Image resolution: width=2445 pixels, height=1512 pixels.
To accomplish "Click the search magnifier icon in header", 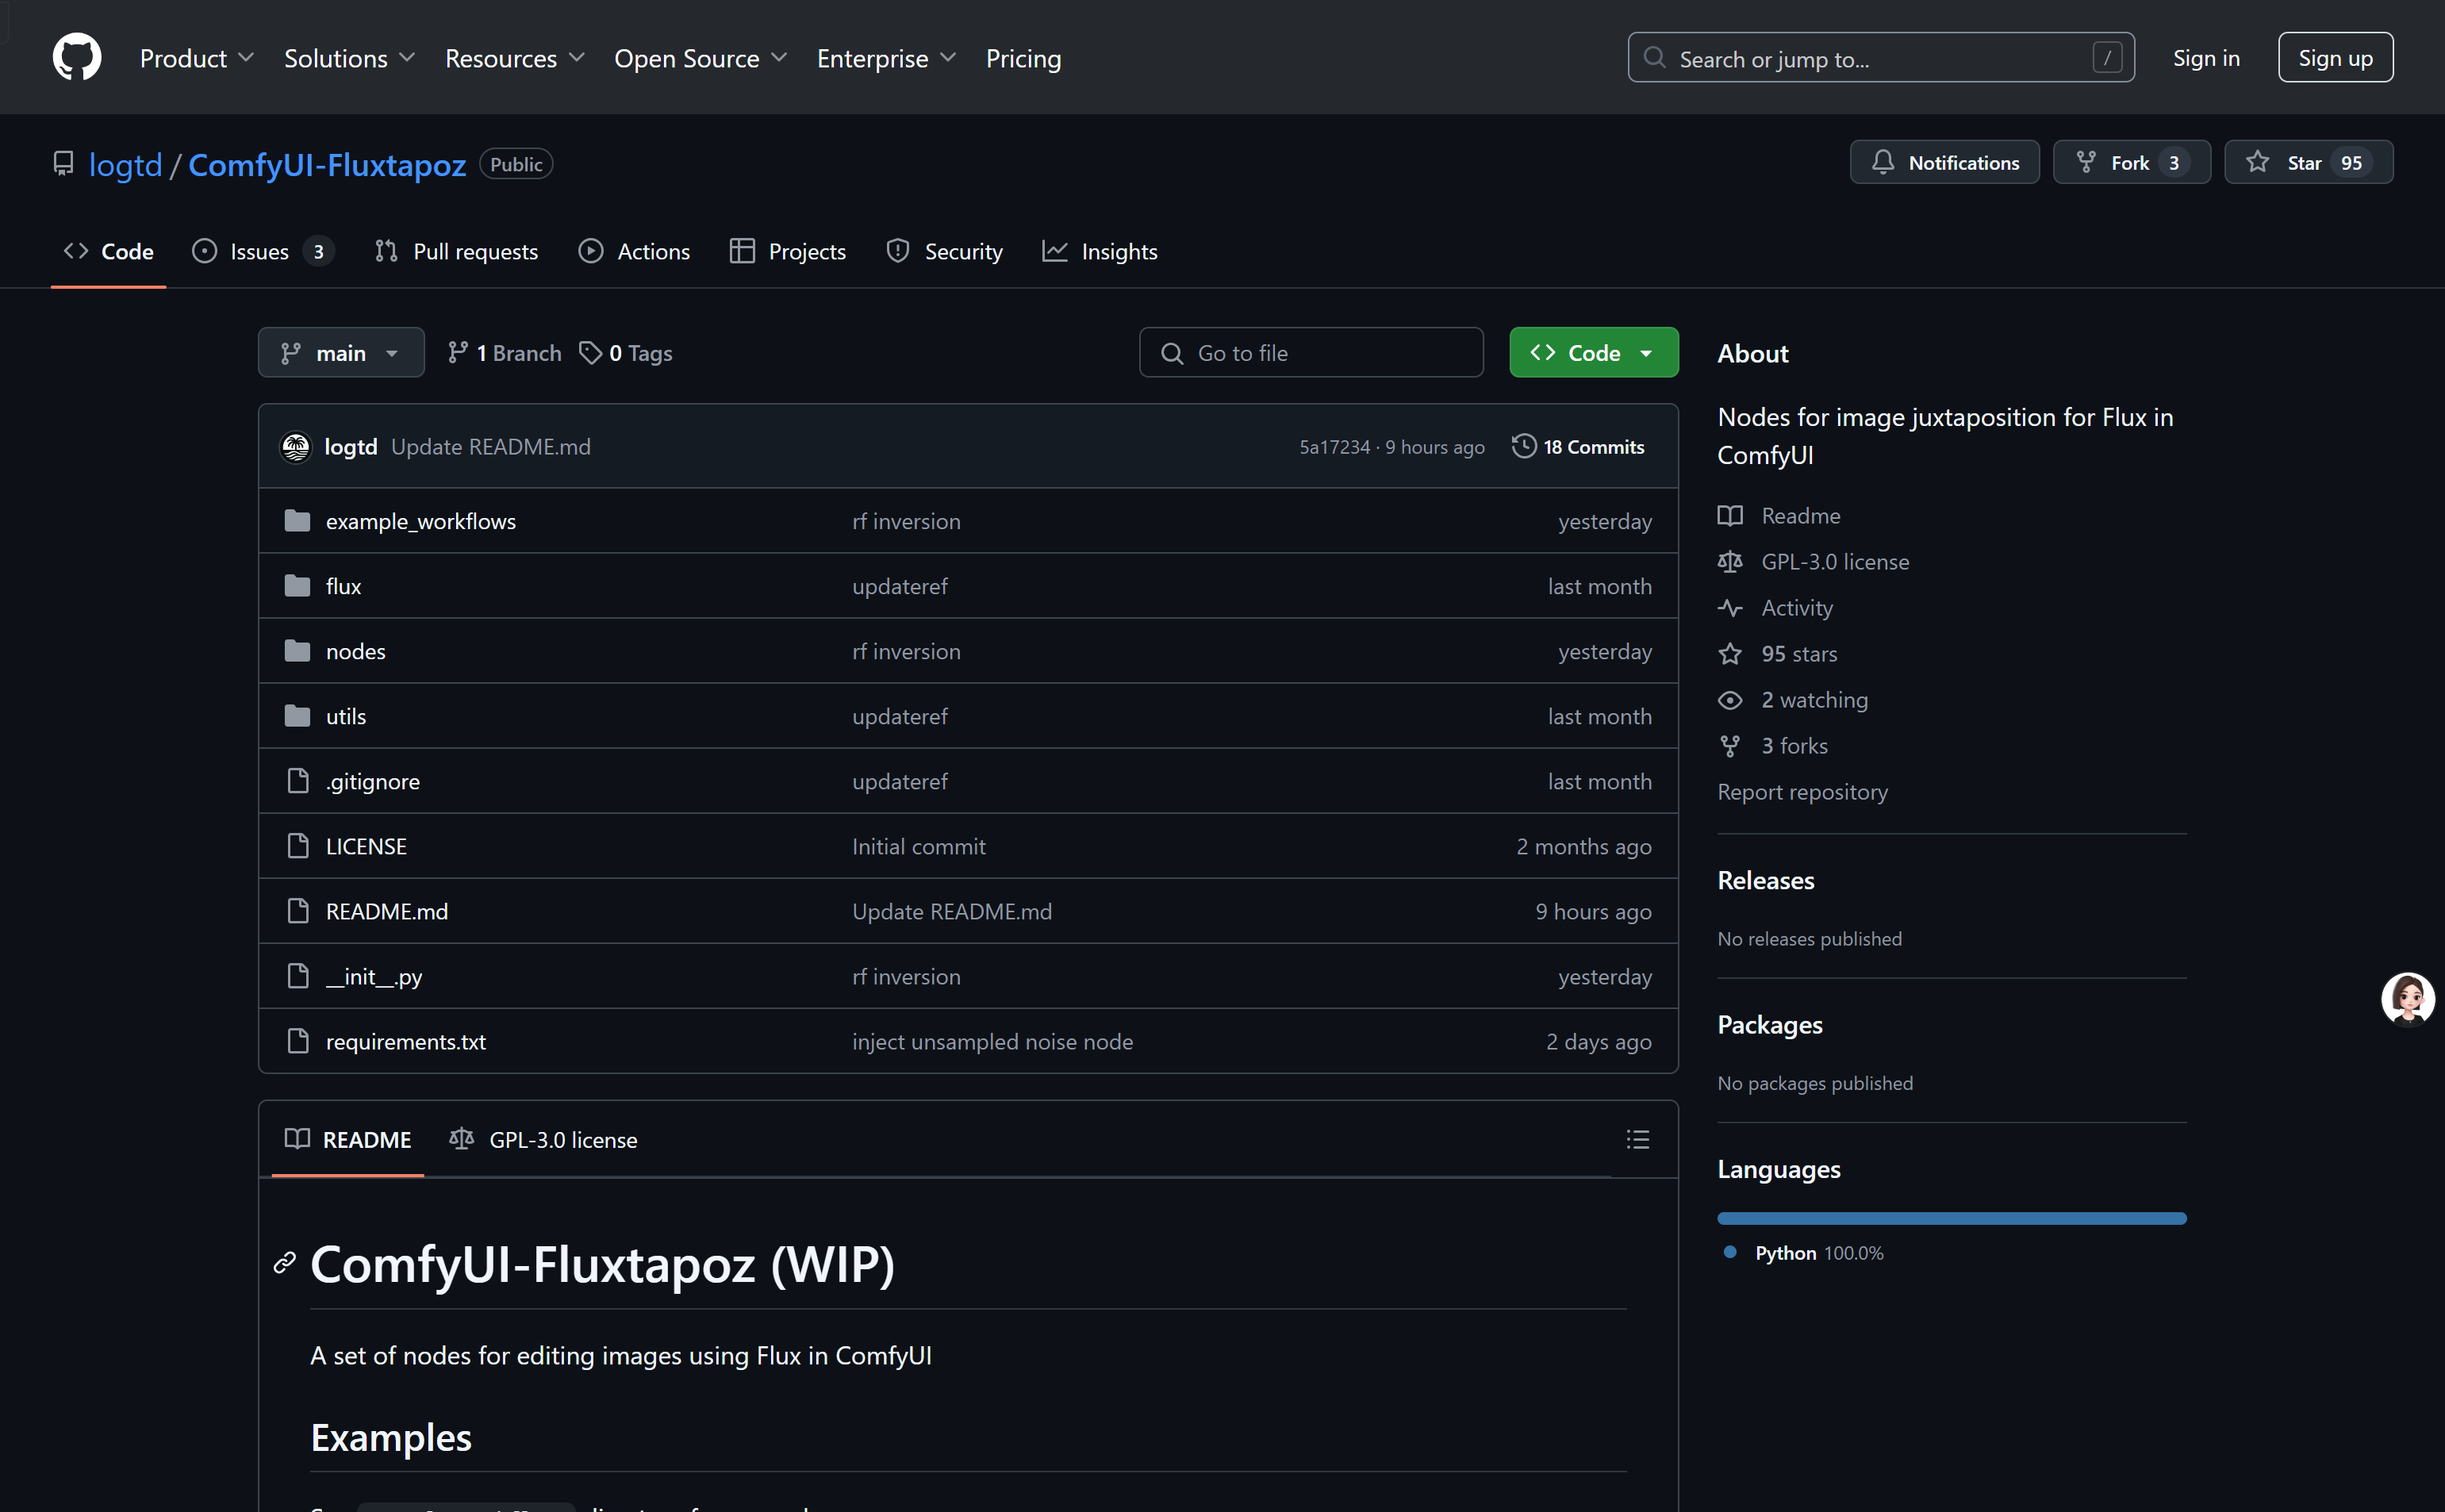I will (x=1655, y=58).
